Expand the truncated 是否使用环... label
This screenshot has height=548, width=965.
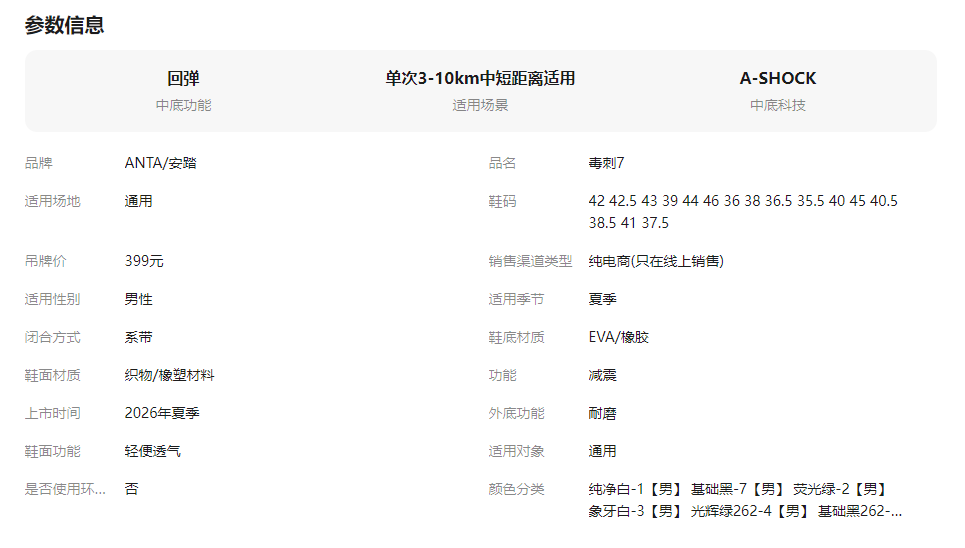coord(65,489)
